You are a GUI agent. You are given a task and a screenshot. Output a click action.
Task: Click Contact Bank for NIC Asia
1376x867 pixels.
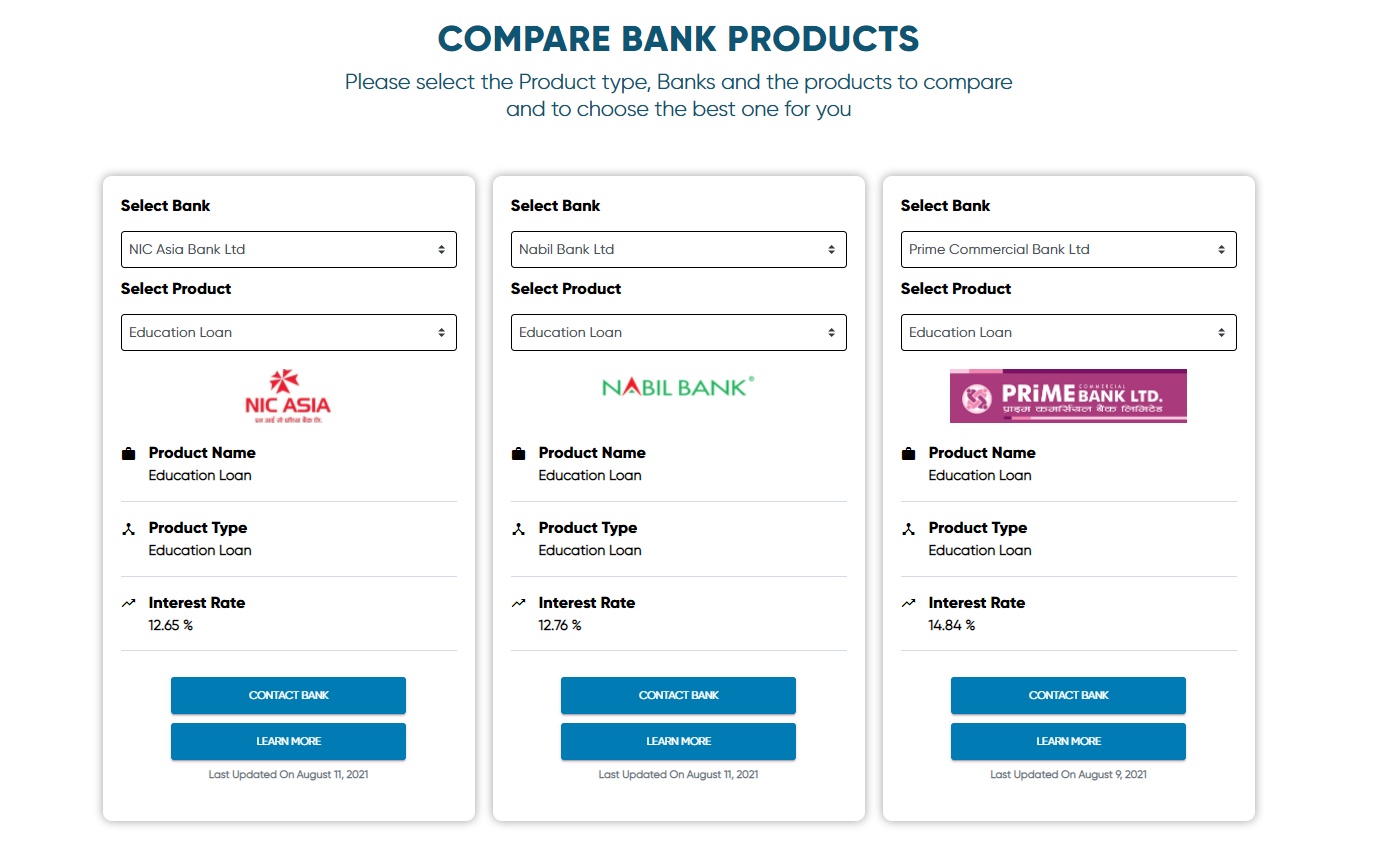288,695
